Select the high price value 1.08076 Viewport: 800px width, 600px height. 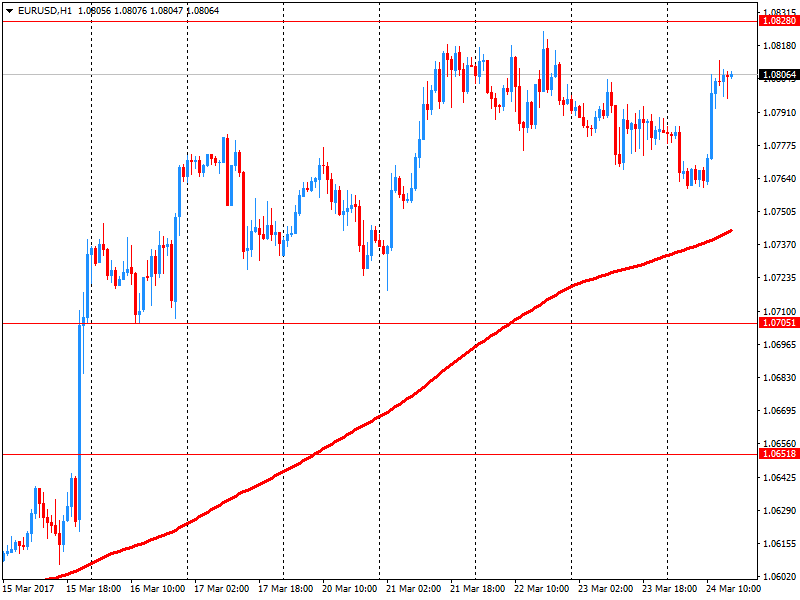click(130, 11)
